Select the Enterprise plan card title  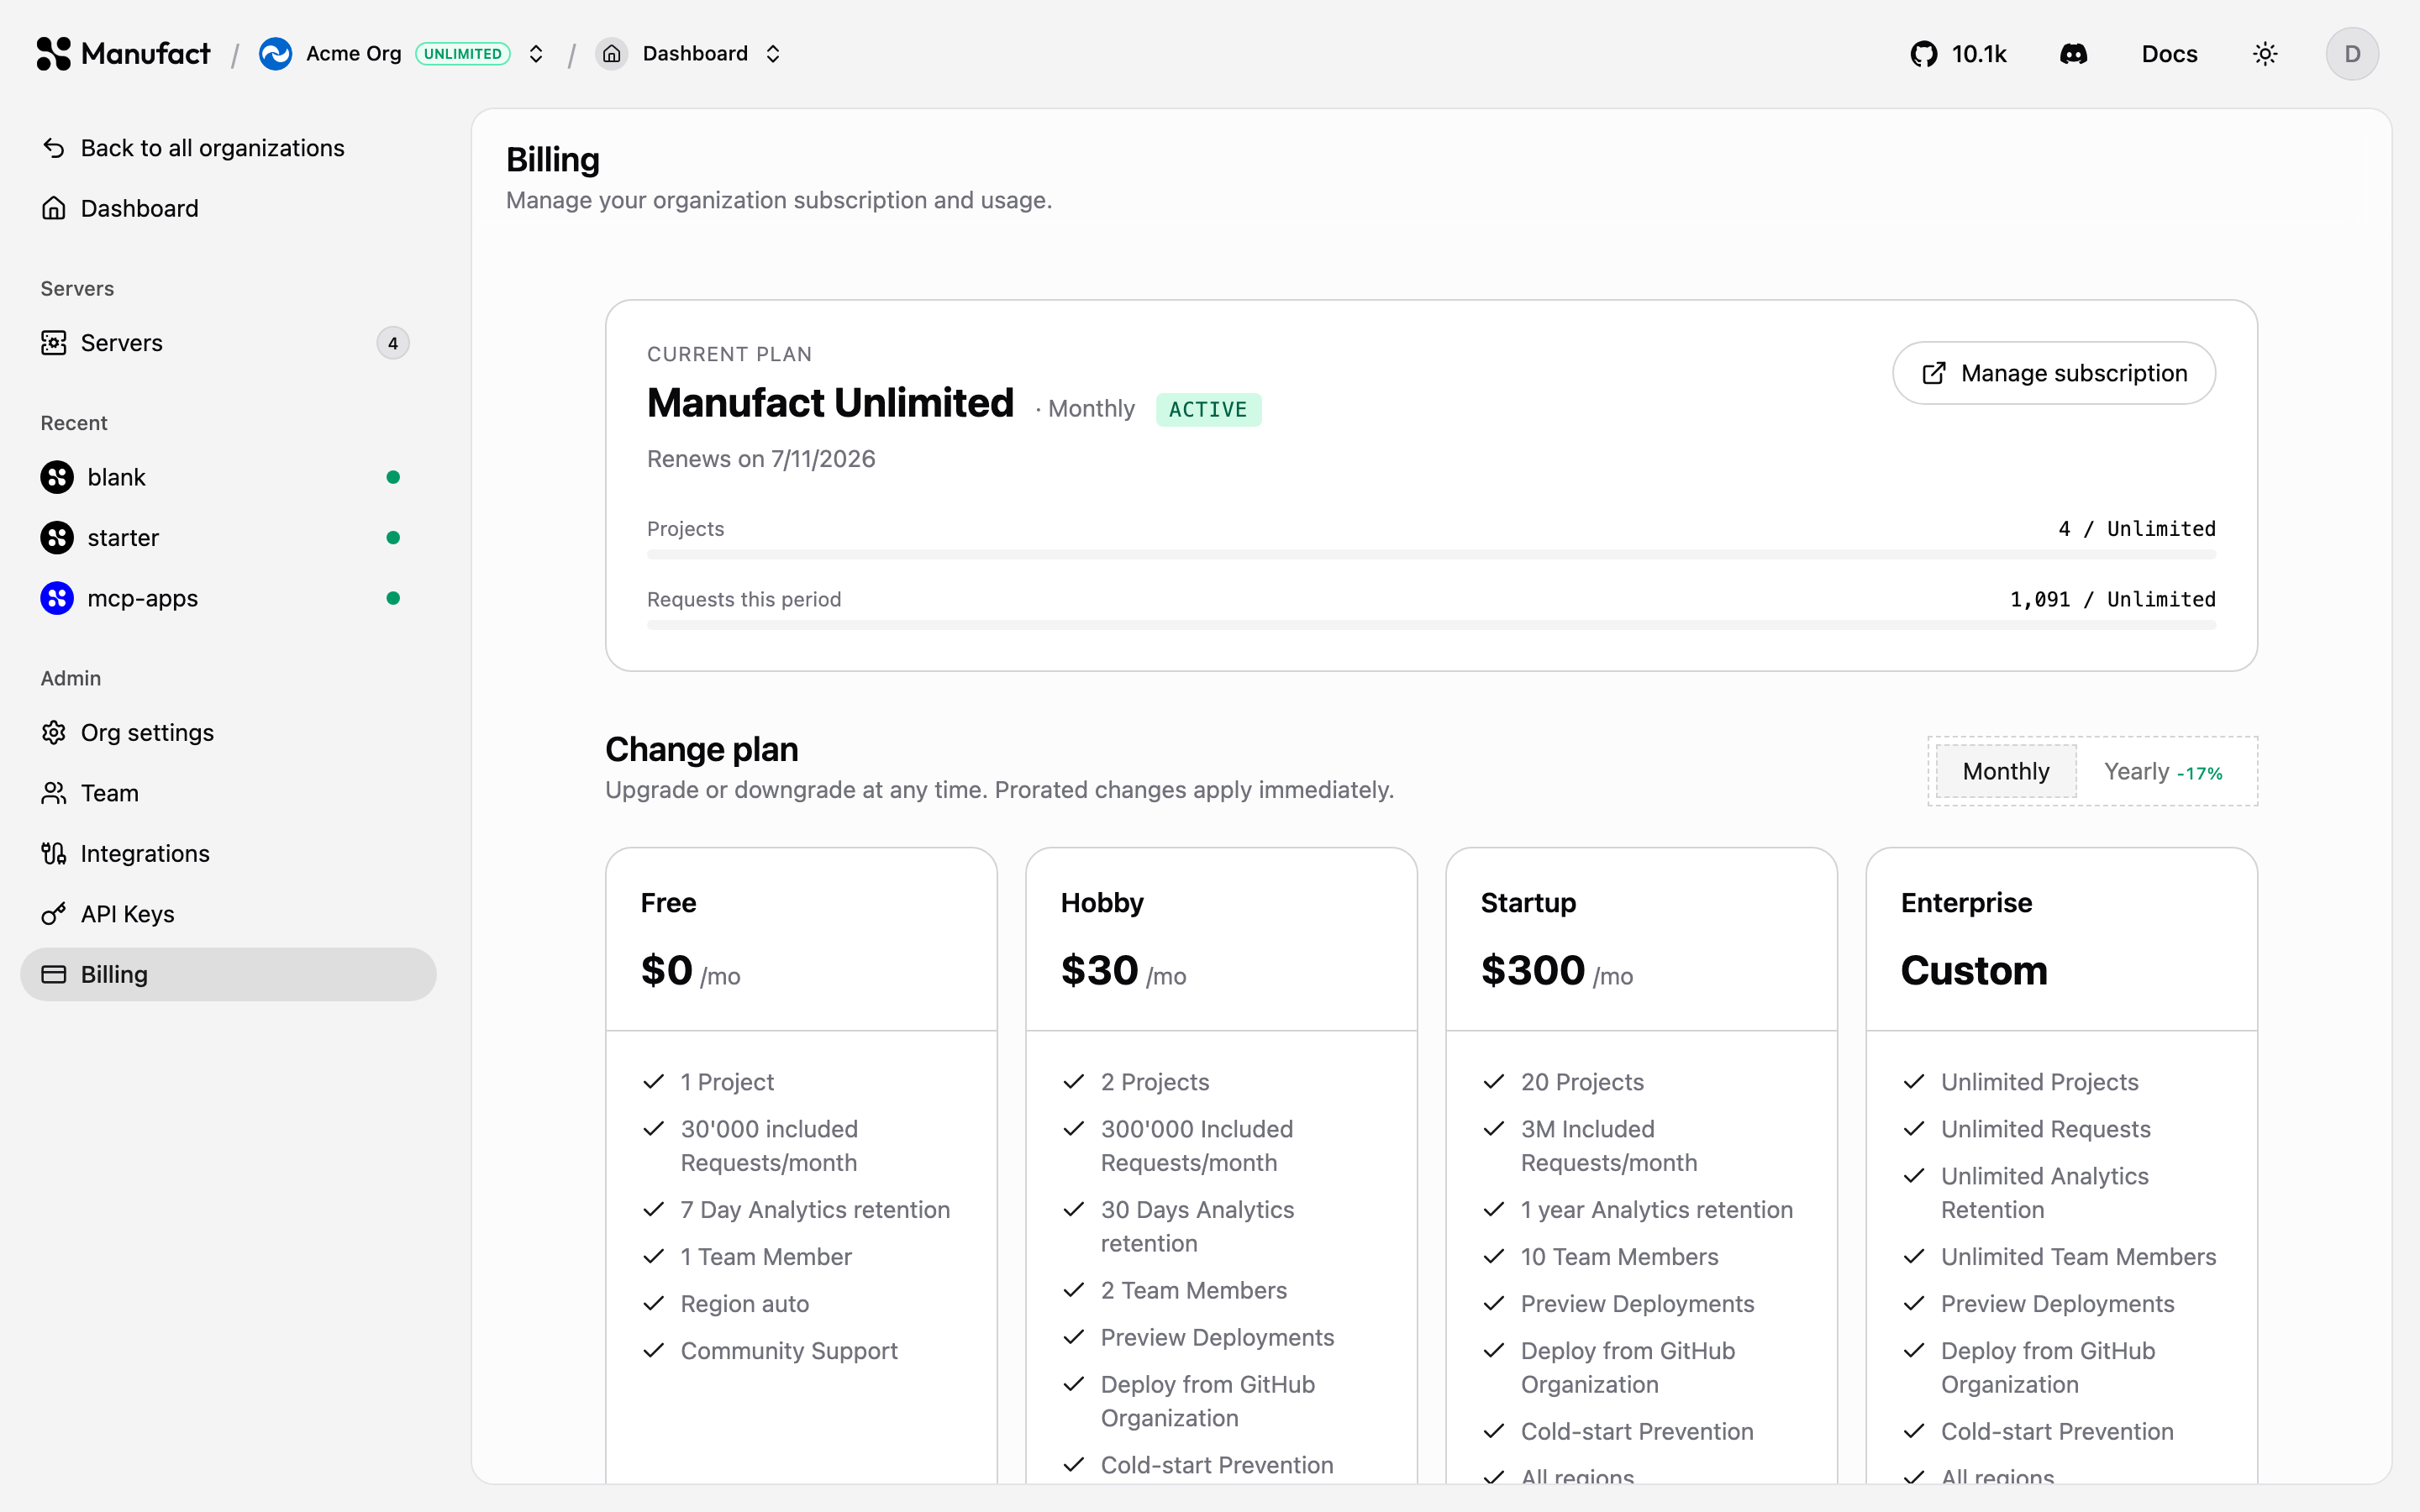[x=1966, y=902]
